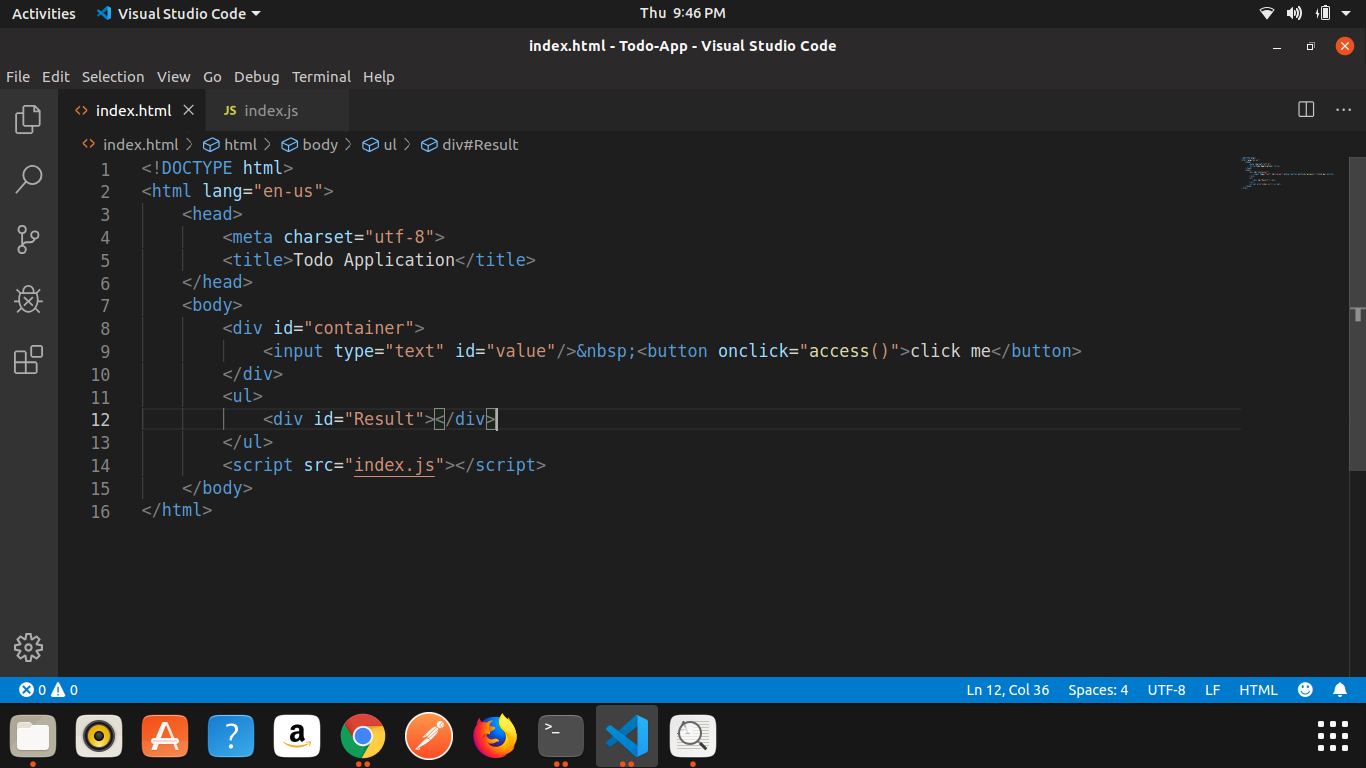Switch to Firefox in the dock
The height and width of the screenshot is (768, 1366).
(495, 737)
